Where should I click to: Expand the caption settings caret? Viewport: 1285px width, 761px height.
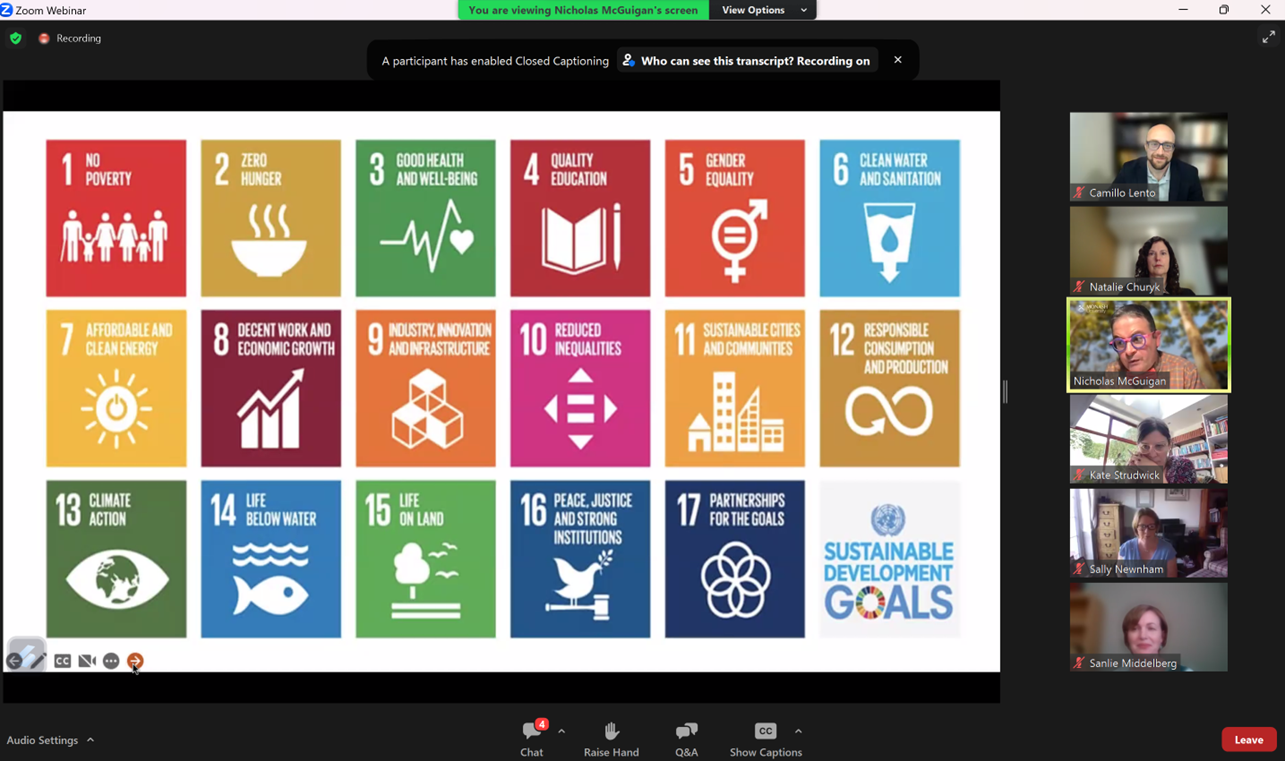point(798,731)
